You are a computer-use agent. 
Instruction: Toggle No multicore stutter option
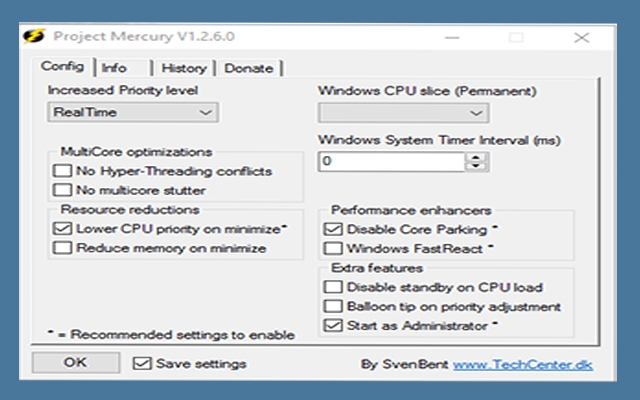tap(61, 189)
